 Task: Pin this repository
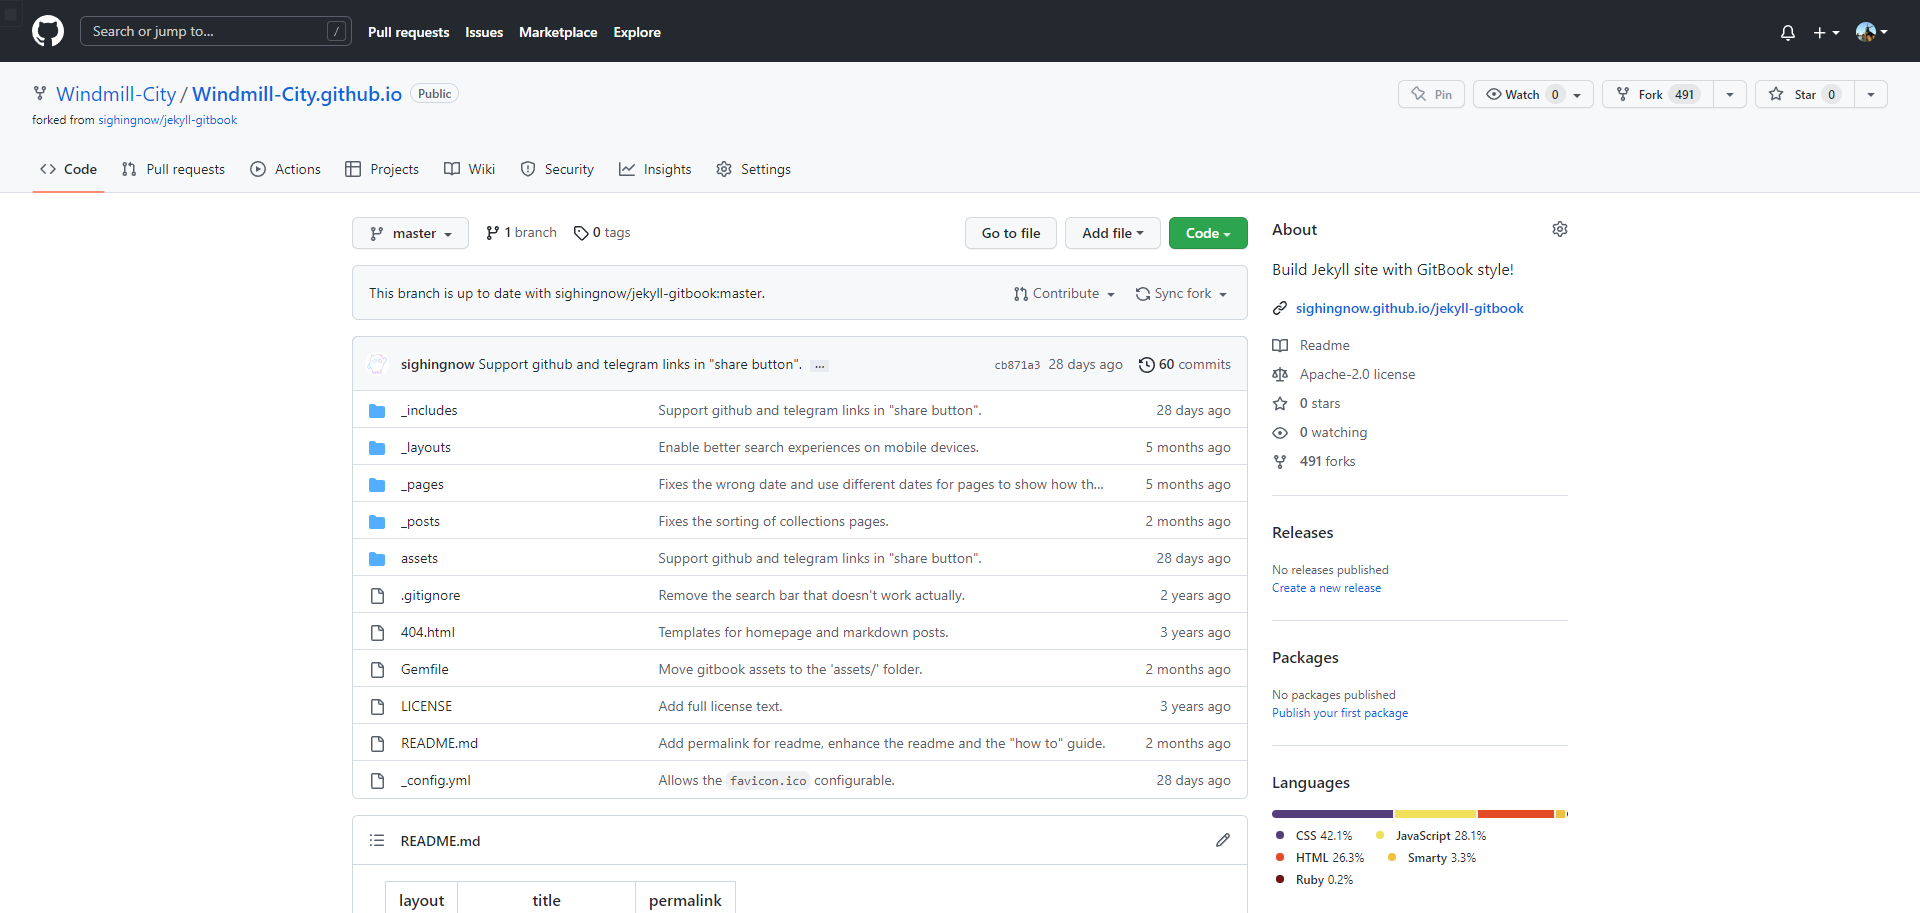[1431, 94]
